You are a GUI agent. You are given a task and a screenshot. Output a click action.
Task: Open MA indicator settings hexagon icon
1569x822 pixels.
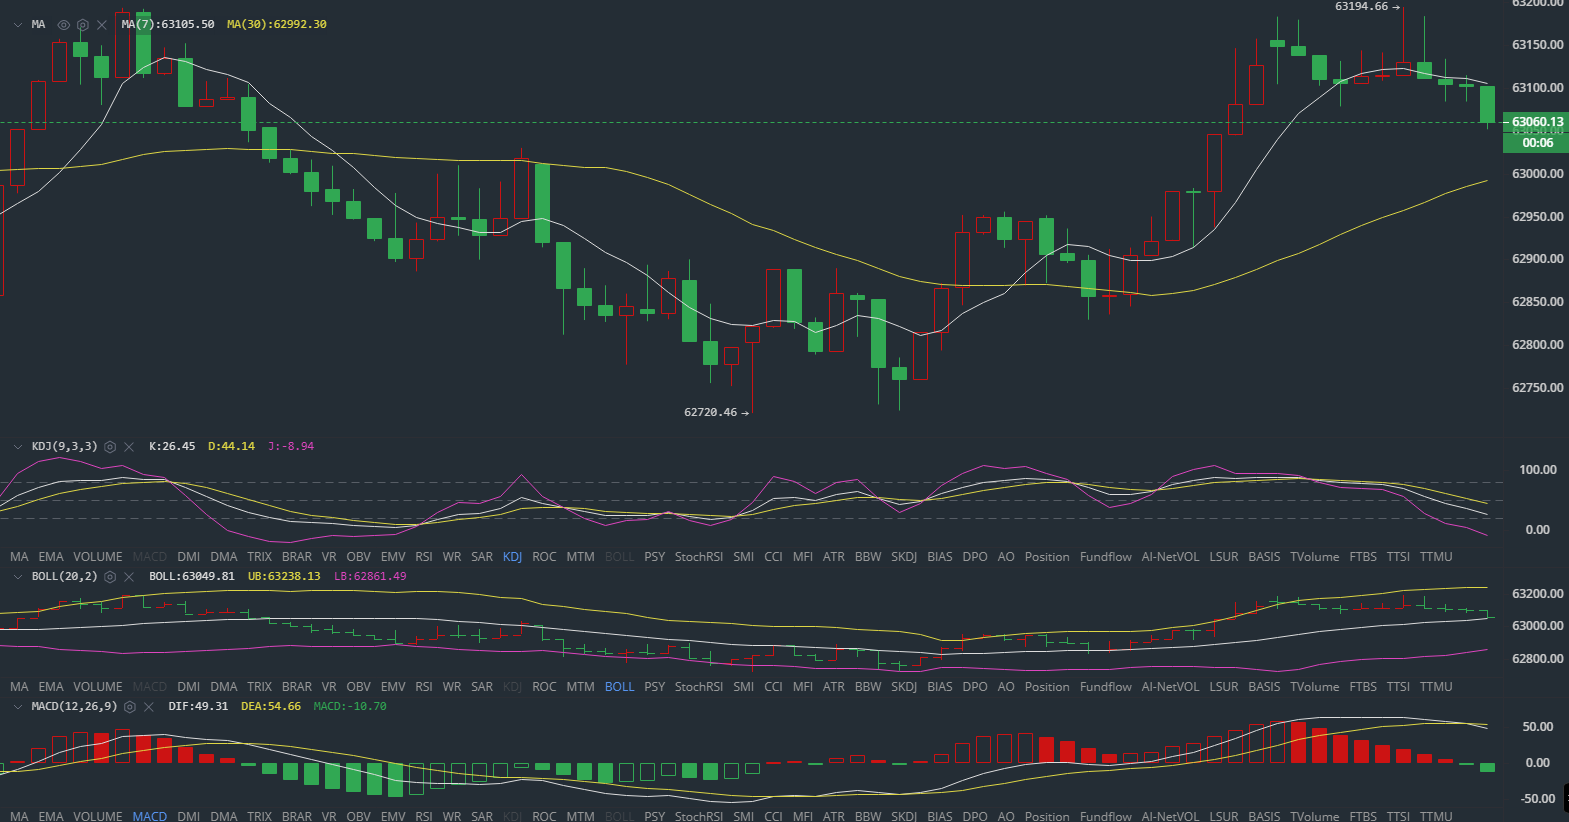pos(83,25)
